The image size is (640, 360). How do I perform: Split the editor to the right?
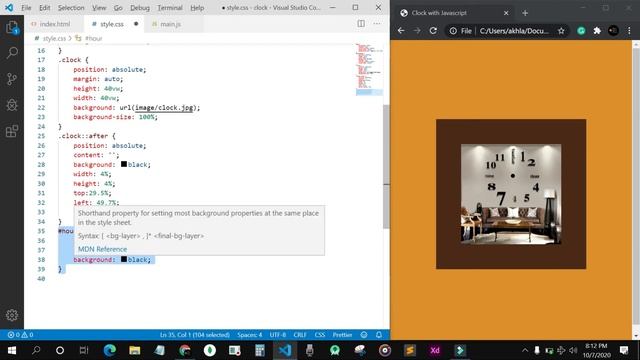click(x=361, y=24)
